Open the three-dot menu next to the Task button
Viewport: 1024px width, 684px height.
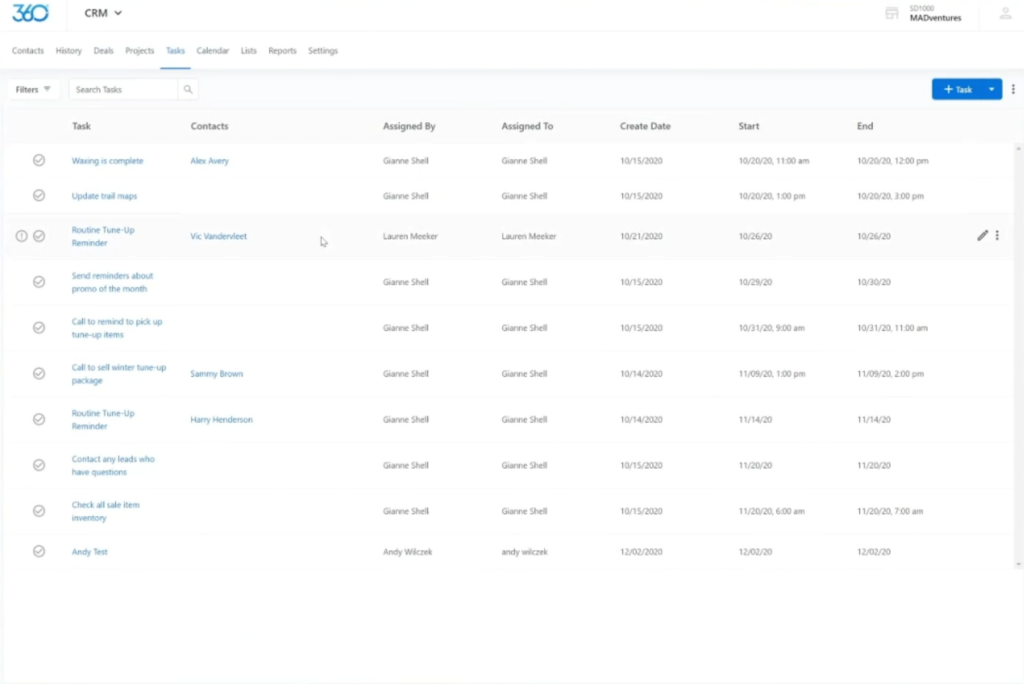click(1013, 89)
